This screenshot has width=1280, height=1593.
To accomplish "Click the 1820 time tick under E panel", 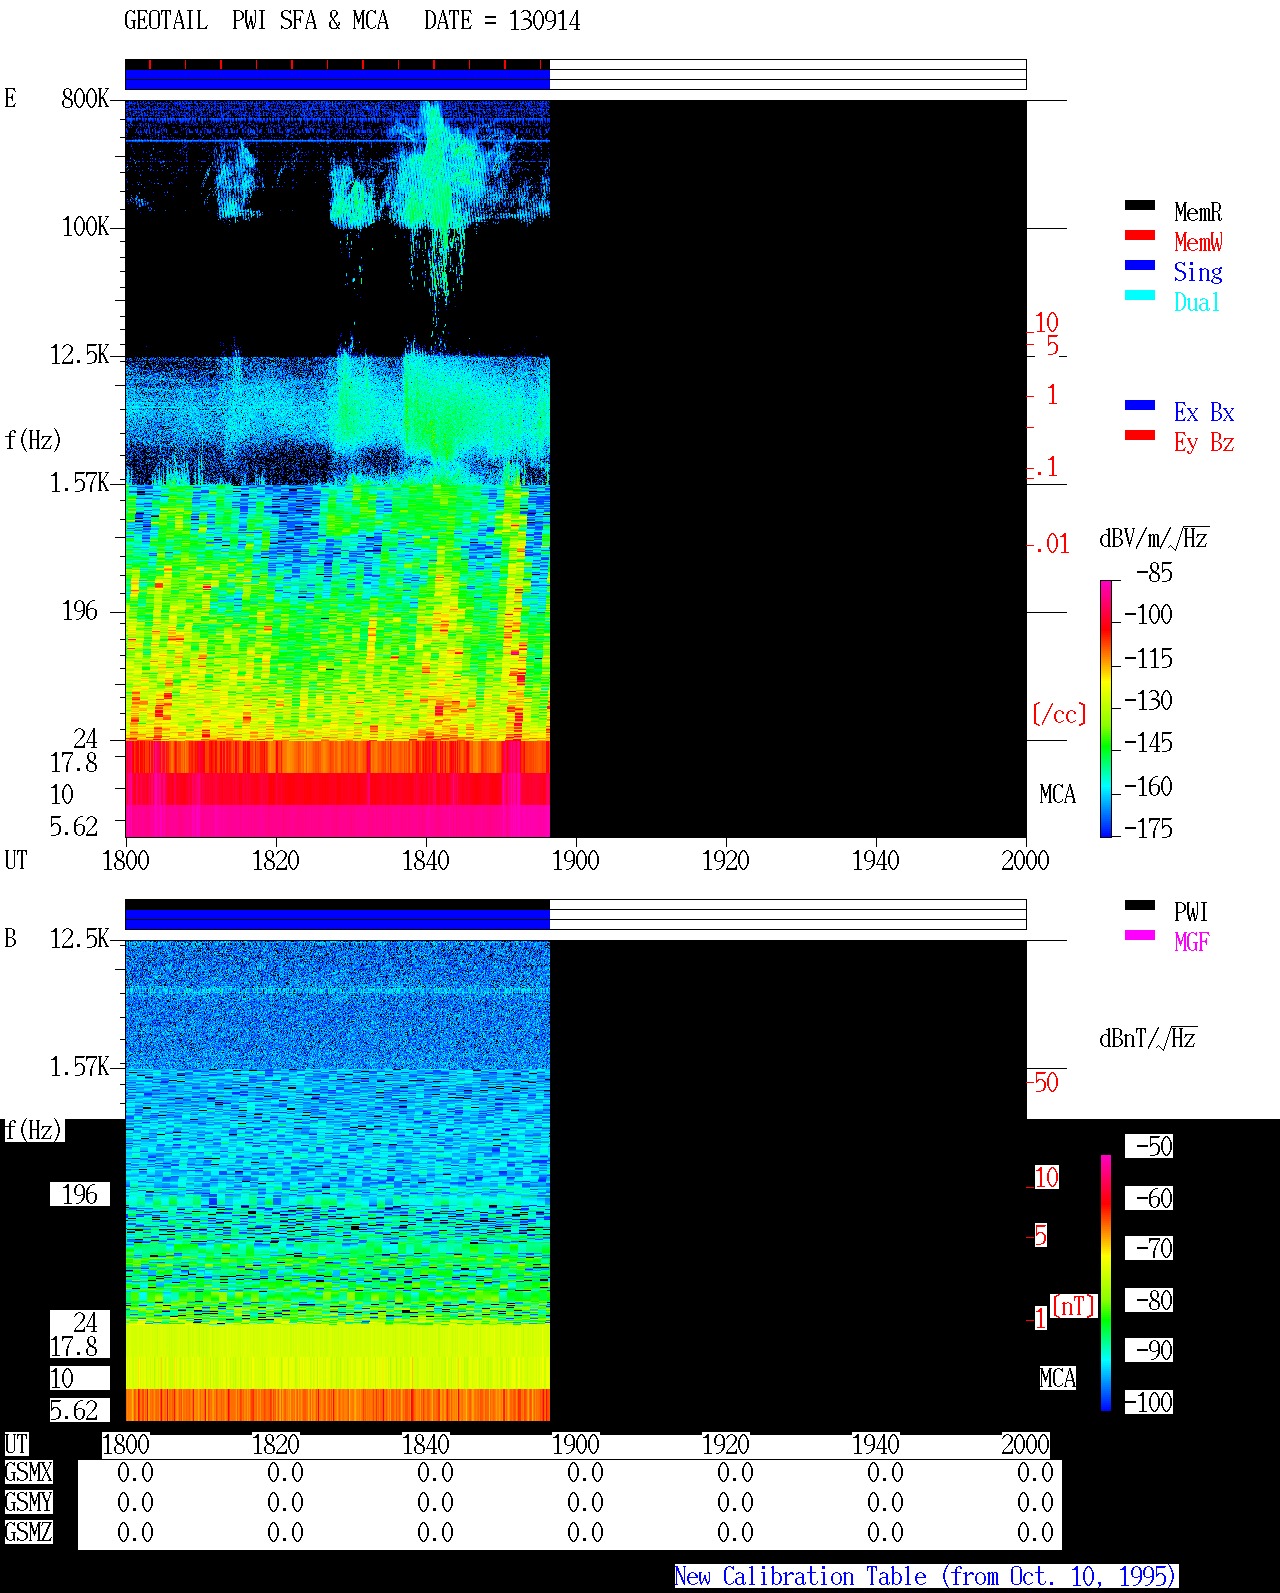I will [x=275, y=860].
